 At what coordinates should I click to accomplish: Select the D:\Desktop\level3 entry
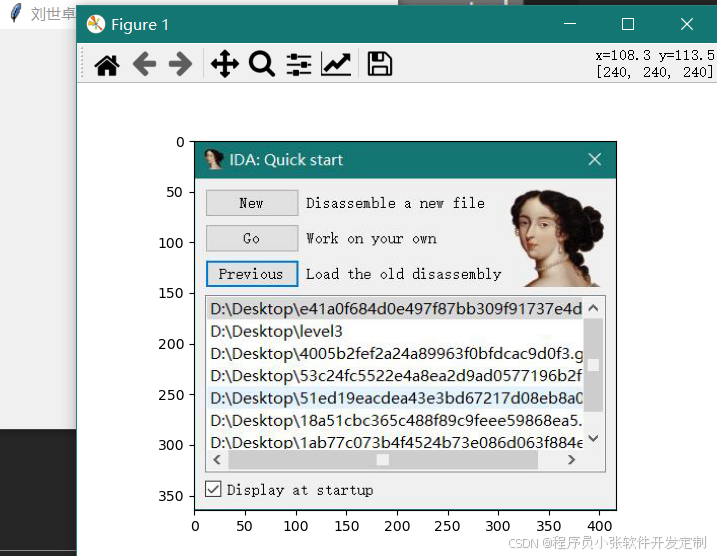pos(395,331)
